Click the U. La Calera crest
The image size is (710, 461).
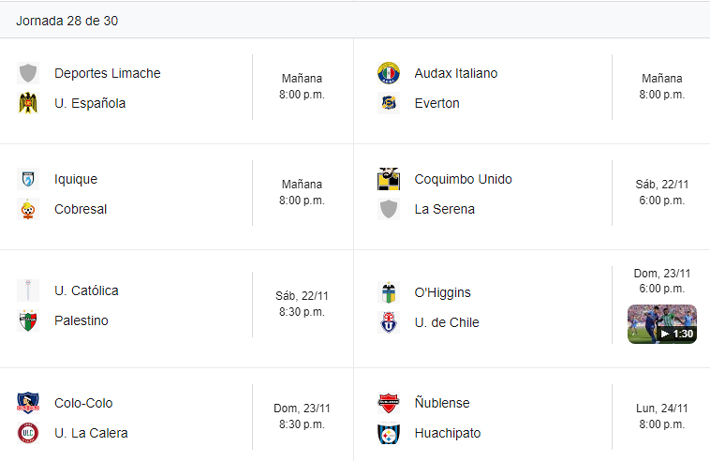click(28, 433)
